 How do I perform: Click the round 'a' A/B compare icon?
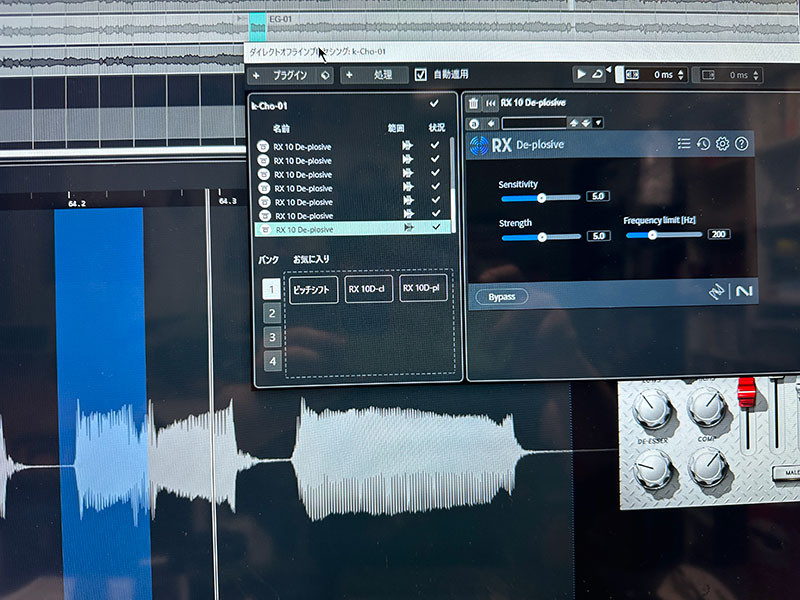pos(474,123)
